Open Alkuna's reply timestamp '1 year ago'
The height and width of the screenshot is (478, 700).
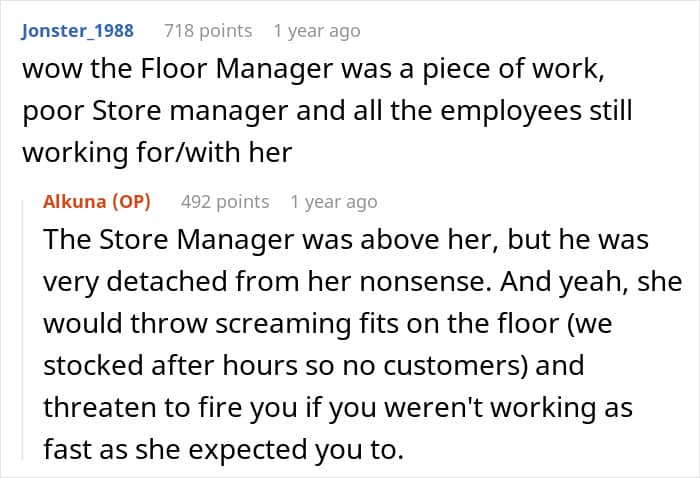(x=334, y=202)
